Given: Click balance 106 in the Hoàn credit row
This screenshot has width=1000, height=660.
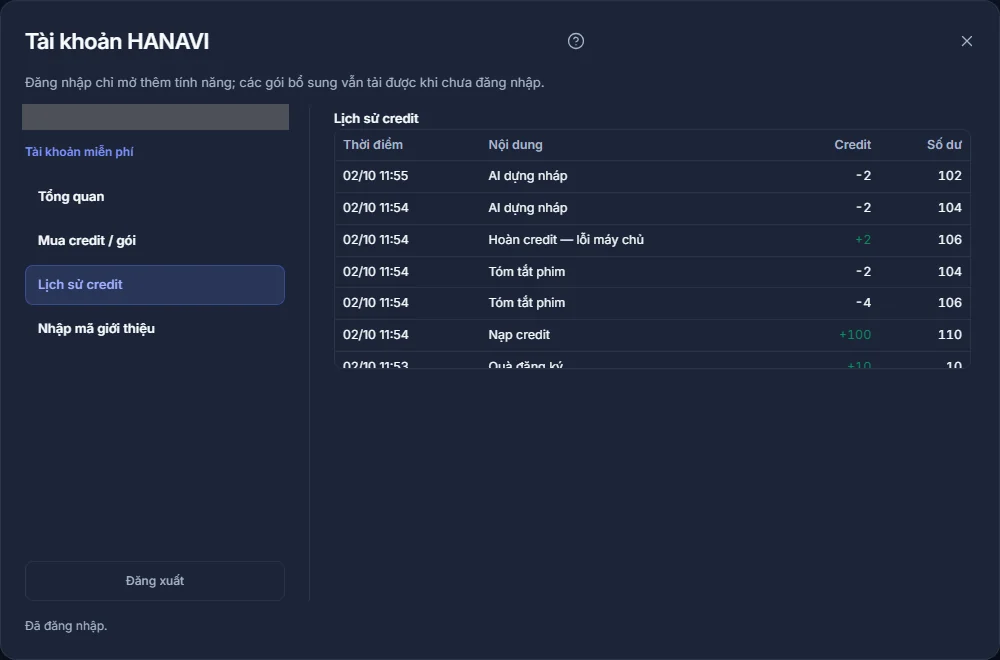Looking at the screenshot, I should (950, 240).
